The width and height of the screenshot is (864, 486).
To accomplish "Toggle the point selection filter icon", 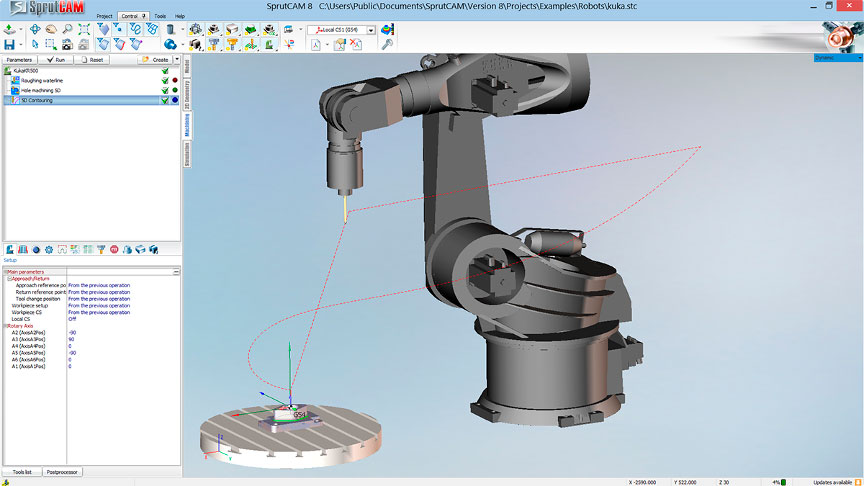I will click(x=118, y=29).
